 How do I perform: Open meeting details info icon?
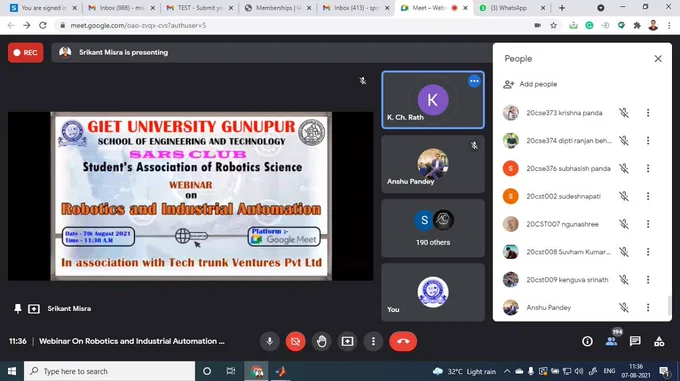pos(587,342)
